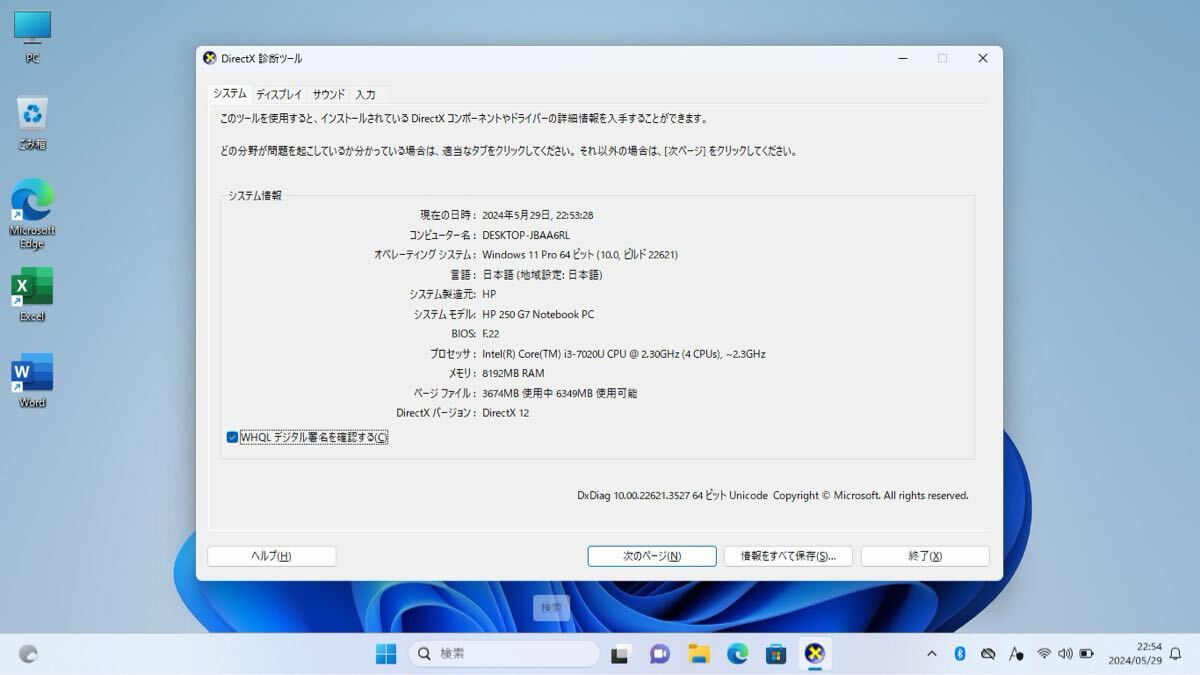Viewport: 1200px width, 675px height.
Task: Open the widgets icon at taskbar's left edge
Action: pyautogui.click(x=28, y=654)
